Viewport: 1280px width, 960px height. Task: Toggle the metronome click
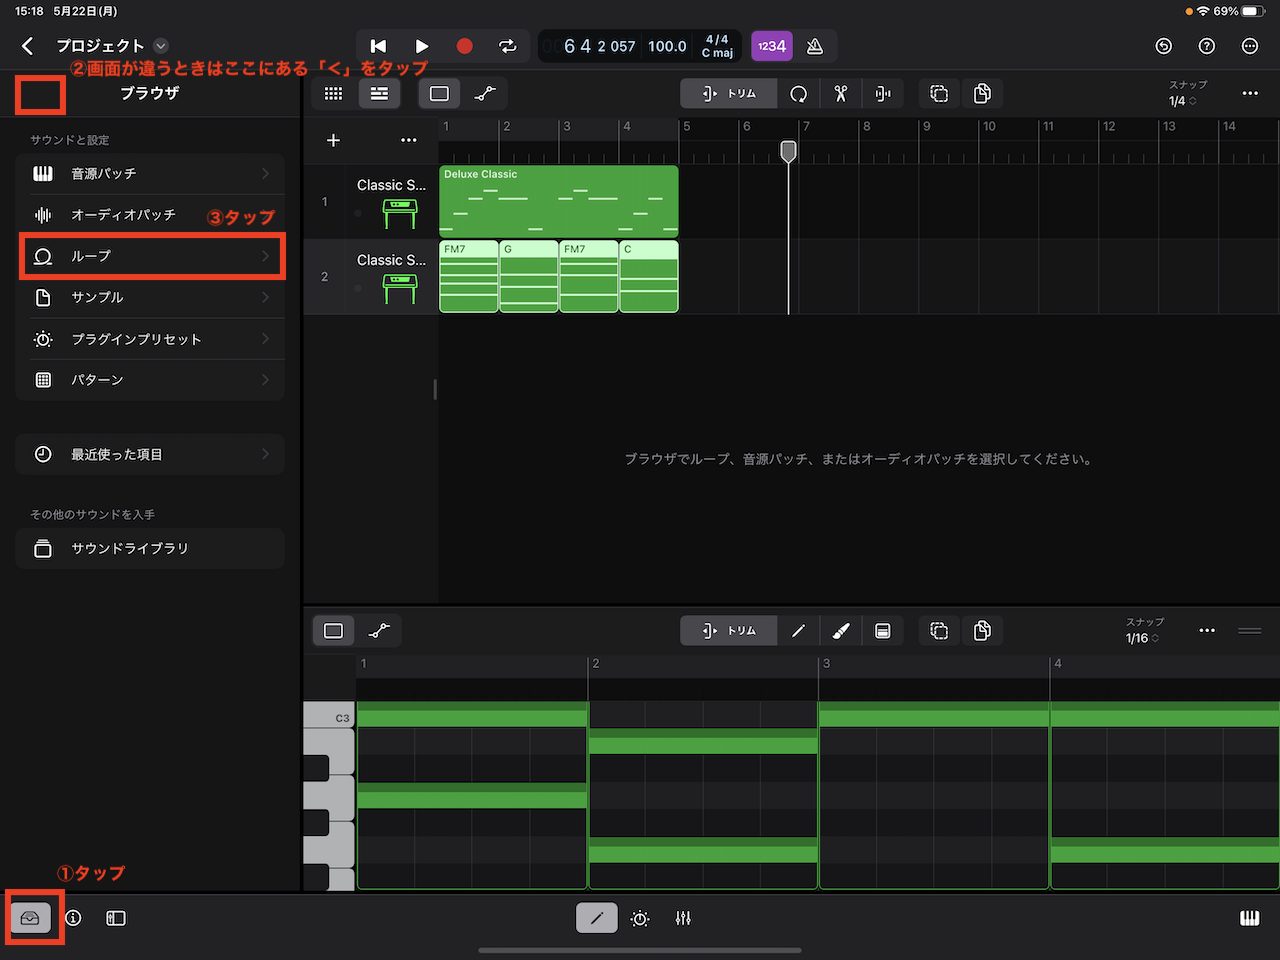coord(815,46)
